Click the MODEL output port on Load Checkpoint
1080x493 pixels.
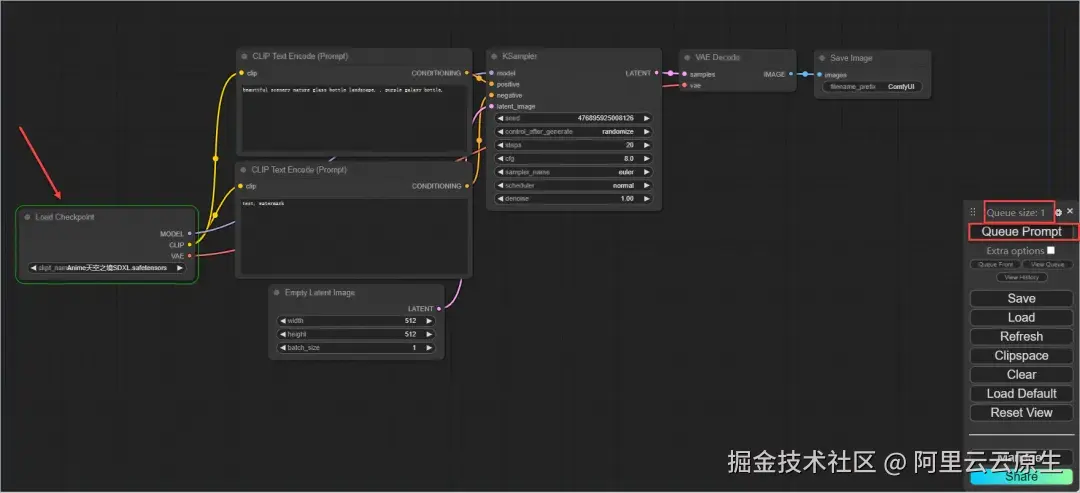point(189,233)
